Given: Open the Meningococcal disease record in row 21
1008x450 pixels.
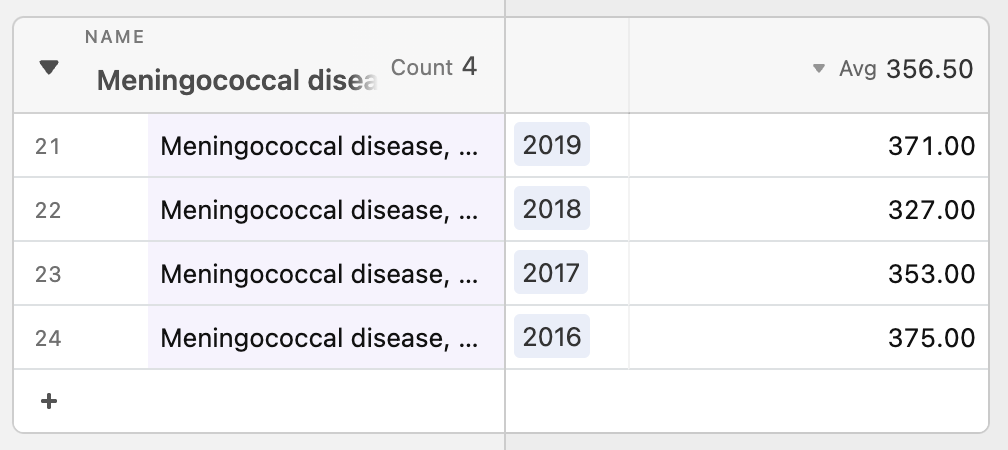Looking at the screenshot, I should [x=326, y=145].
